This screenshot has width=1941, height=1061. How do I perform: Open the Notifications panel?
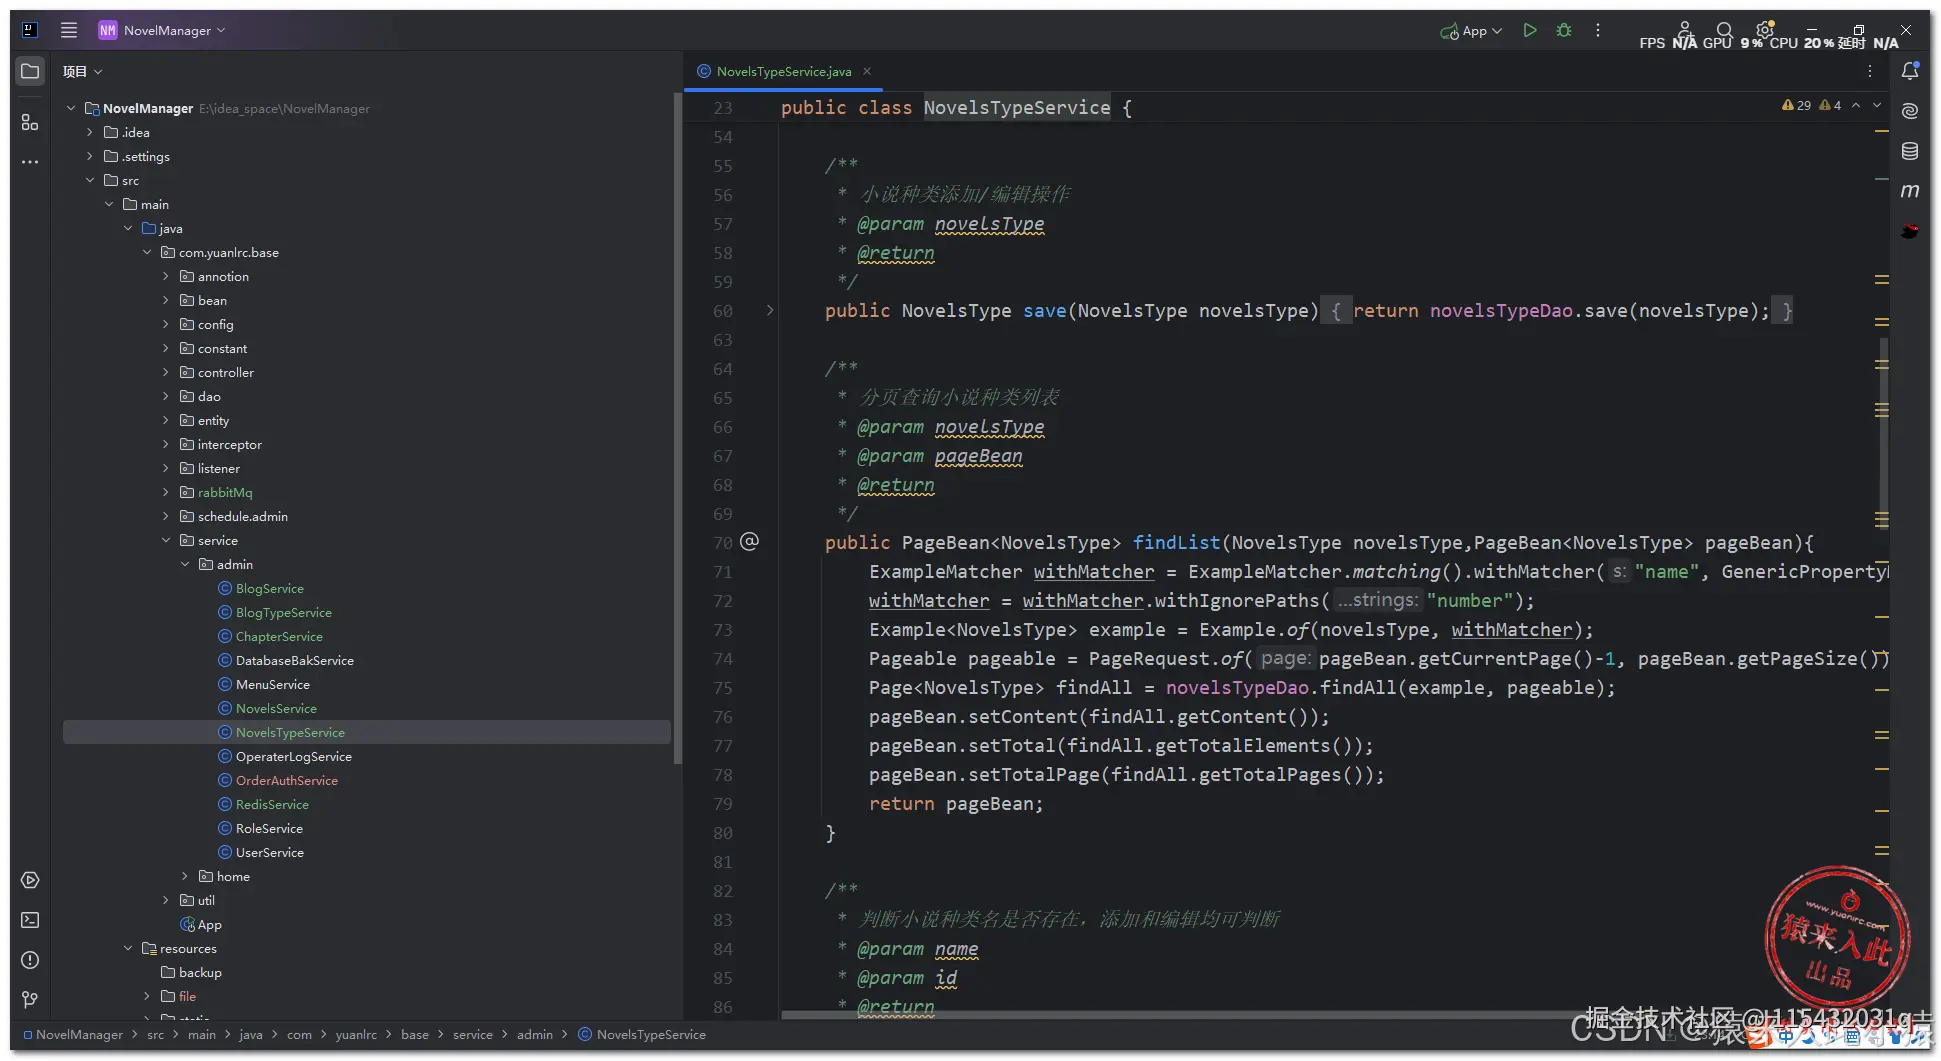pyautogui.click(x=1910, y=71)
